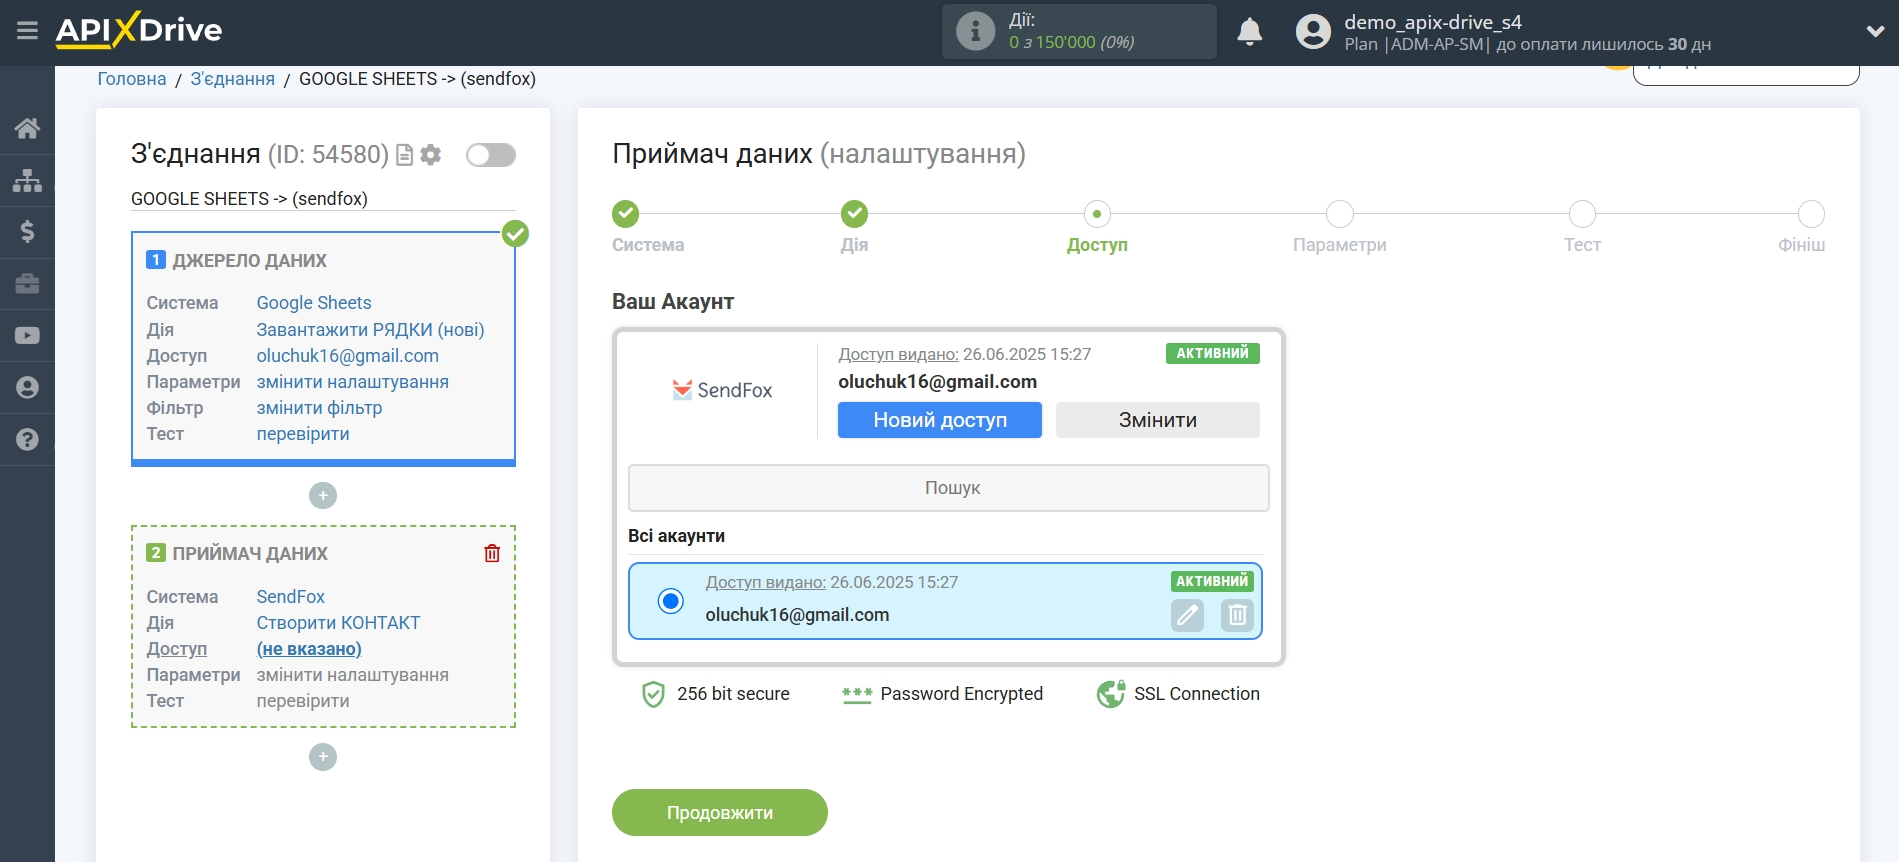Click the Password Encrypted asterisks icon
This screenshot has height=862, width=1899.
coord(857,694)
